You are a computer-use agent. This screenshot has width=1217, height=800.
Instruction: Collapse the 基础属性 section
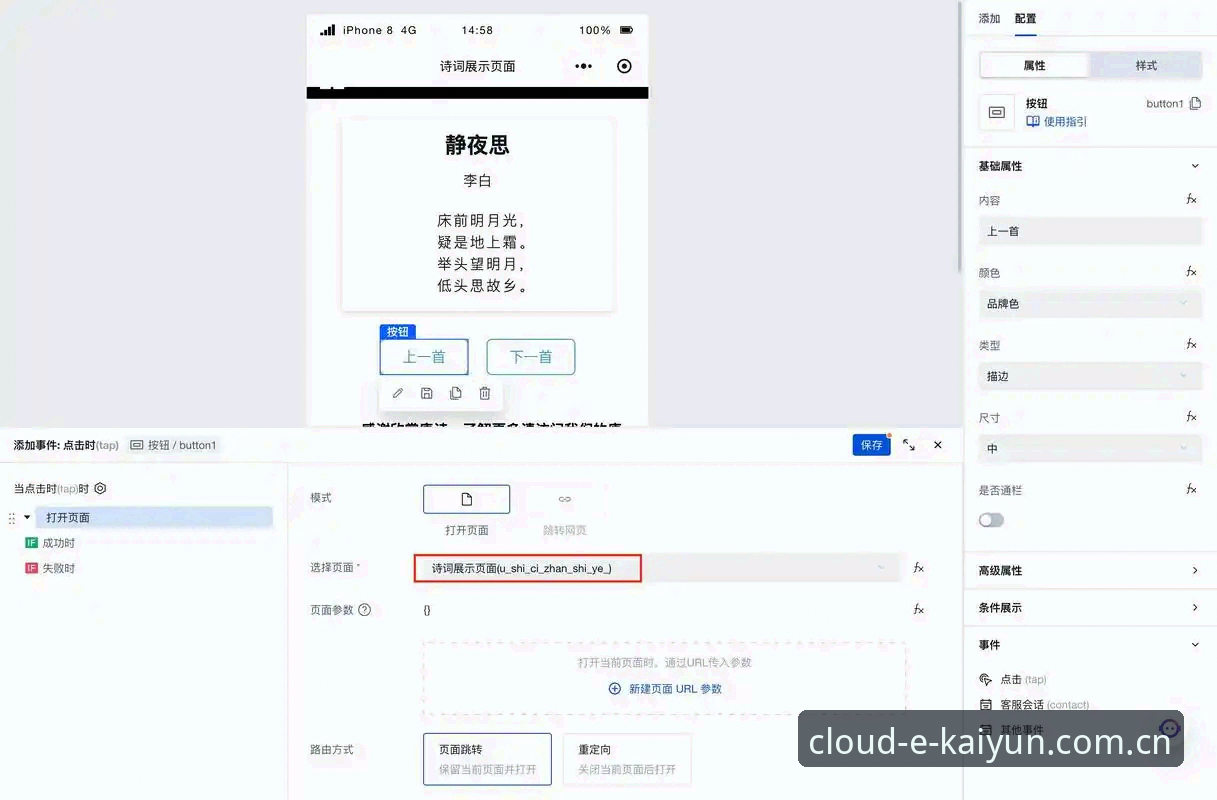(1195, 166)
